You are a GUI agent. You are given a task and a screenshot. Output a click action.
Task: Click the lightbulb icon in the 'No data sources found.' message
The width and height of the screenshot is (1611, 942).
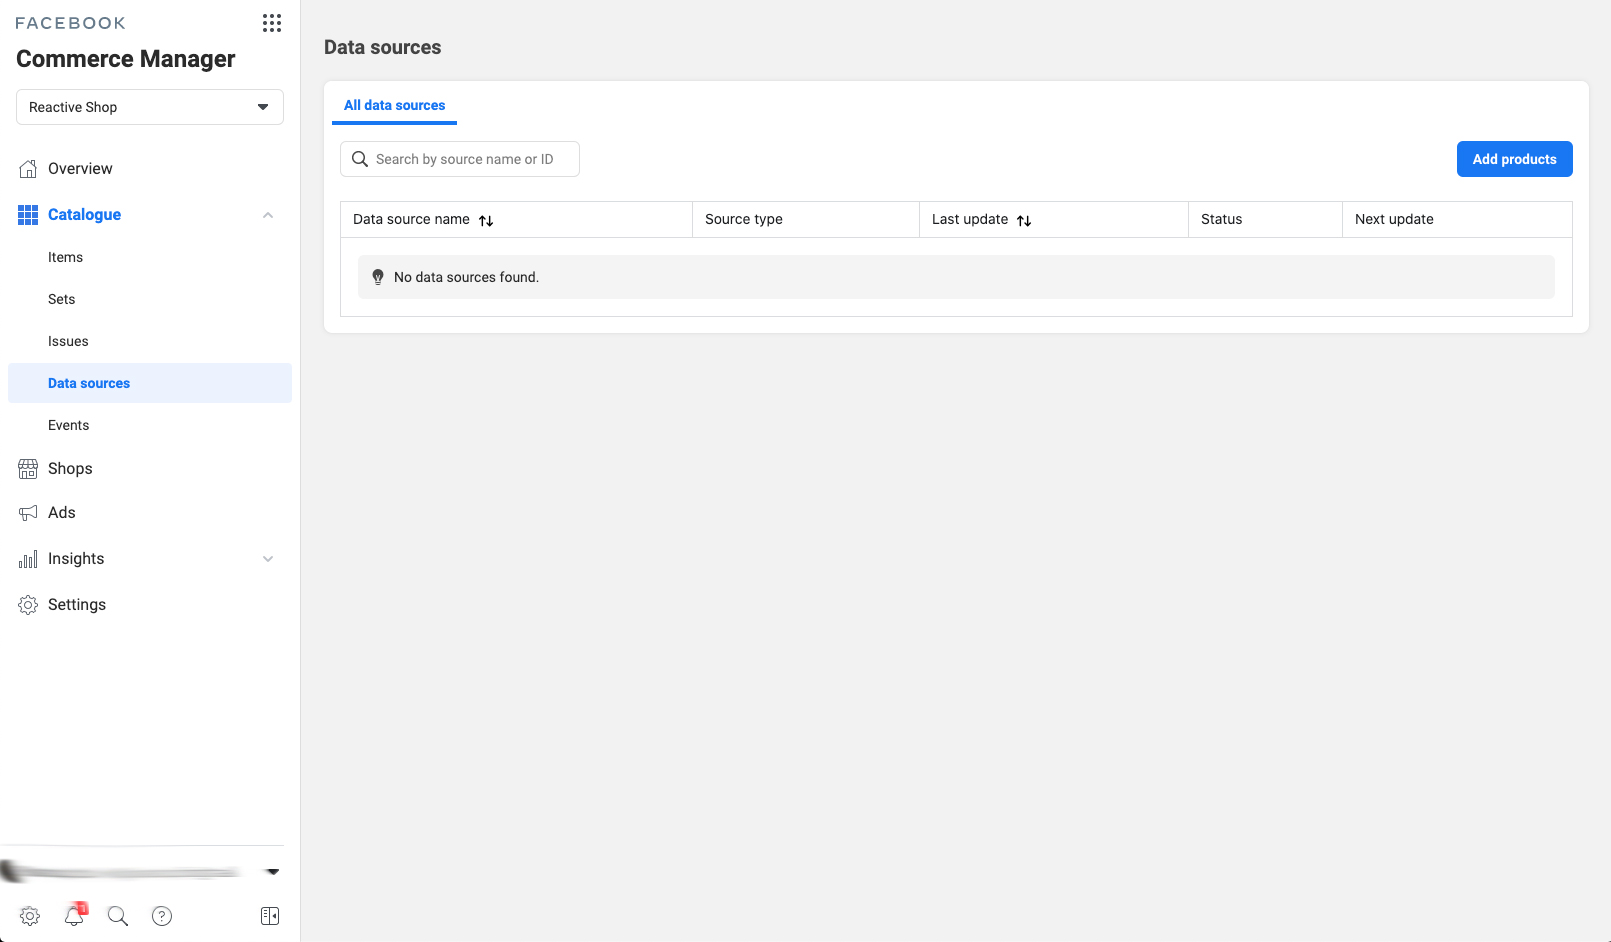click(378, 277)
